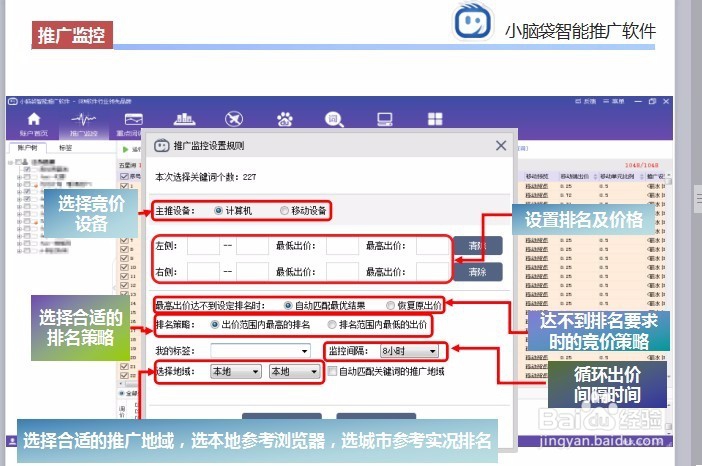The image size is (702, 466).
Task: Choose 自动匹配最优结果 option
Action: [x=288, y=306]
